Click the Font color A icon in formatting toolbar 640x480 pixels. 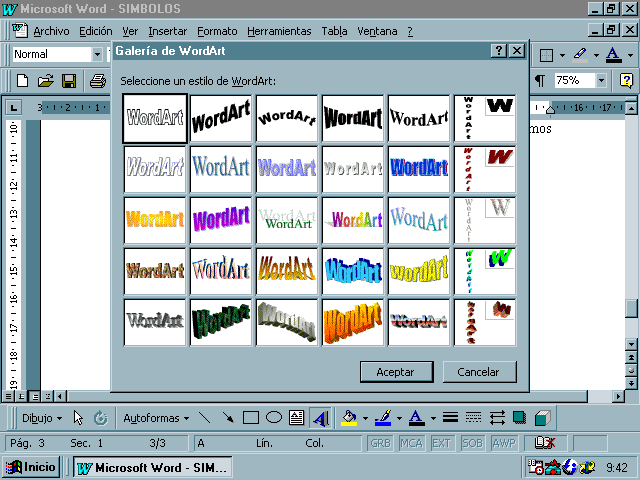(x=613, y=55)
